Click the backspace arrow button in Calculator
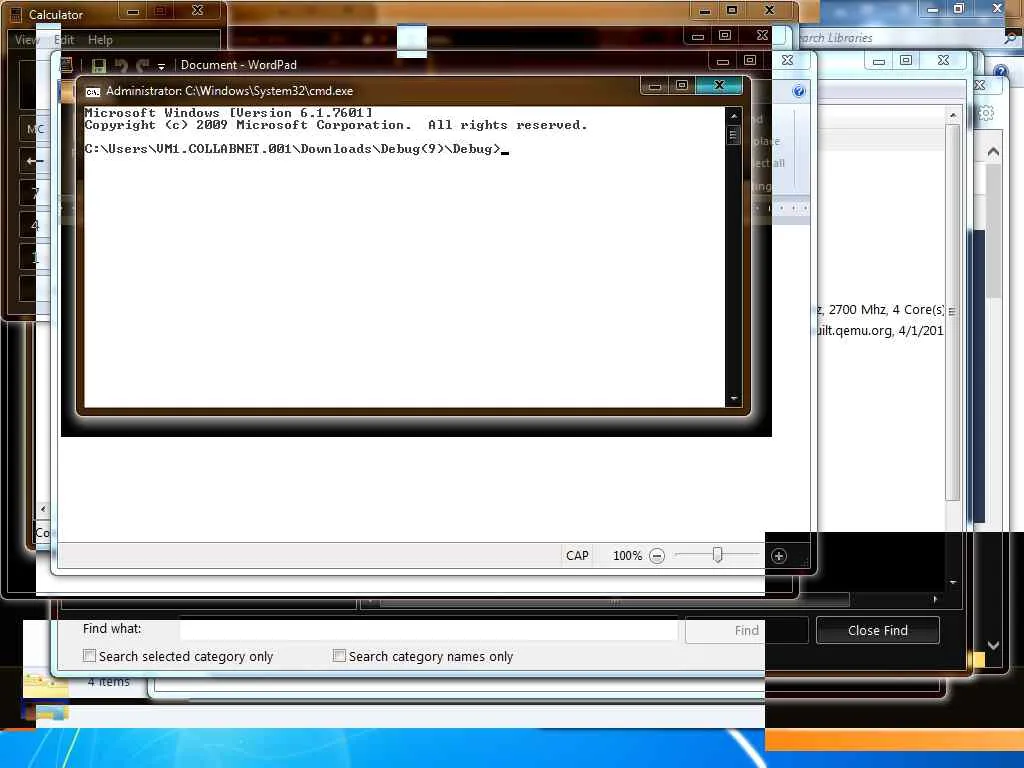Image resolution: width=1024 pixels, height=768 pixels. [x=35, y=161]
